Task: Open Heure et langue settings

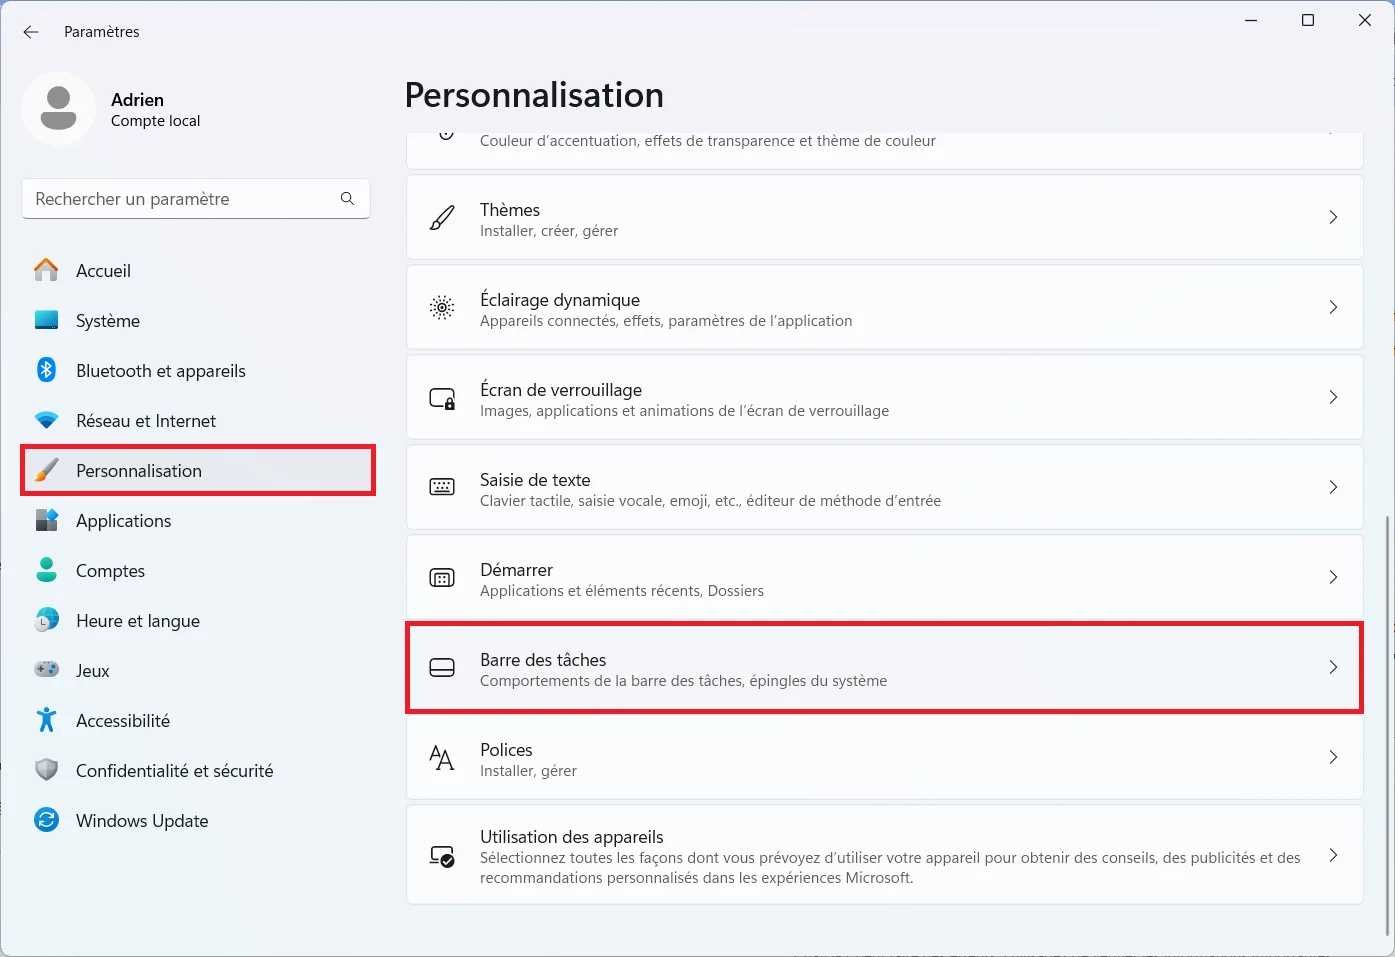Action: [x=196, y=620]
